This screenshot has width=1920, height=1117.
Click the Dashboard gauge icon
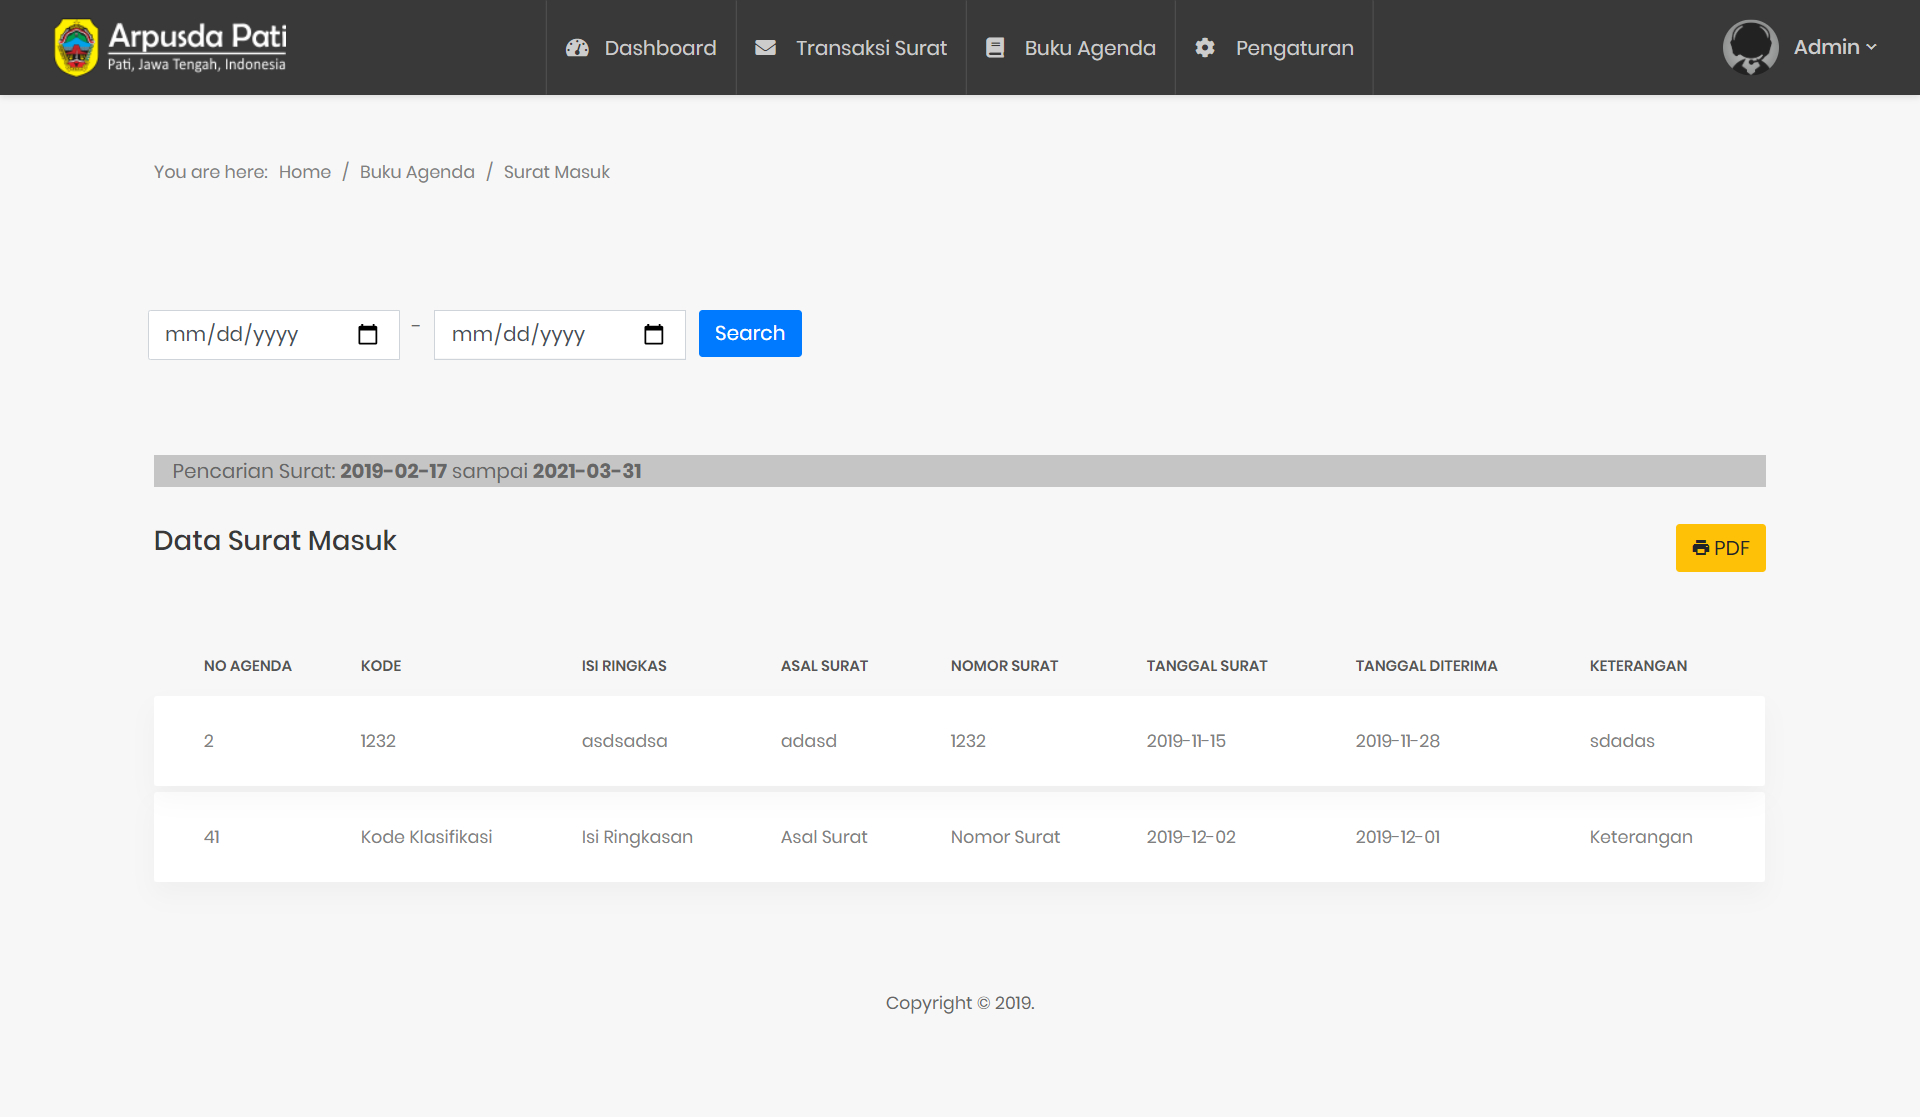tap(577, 48)
